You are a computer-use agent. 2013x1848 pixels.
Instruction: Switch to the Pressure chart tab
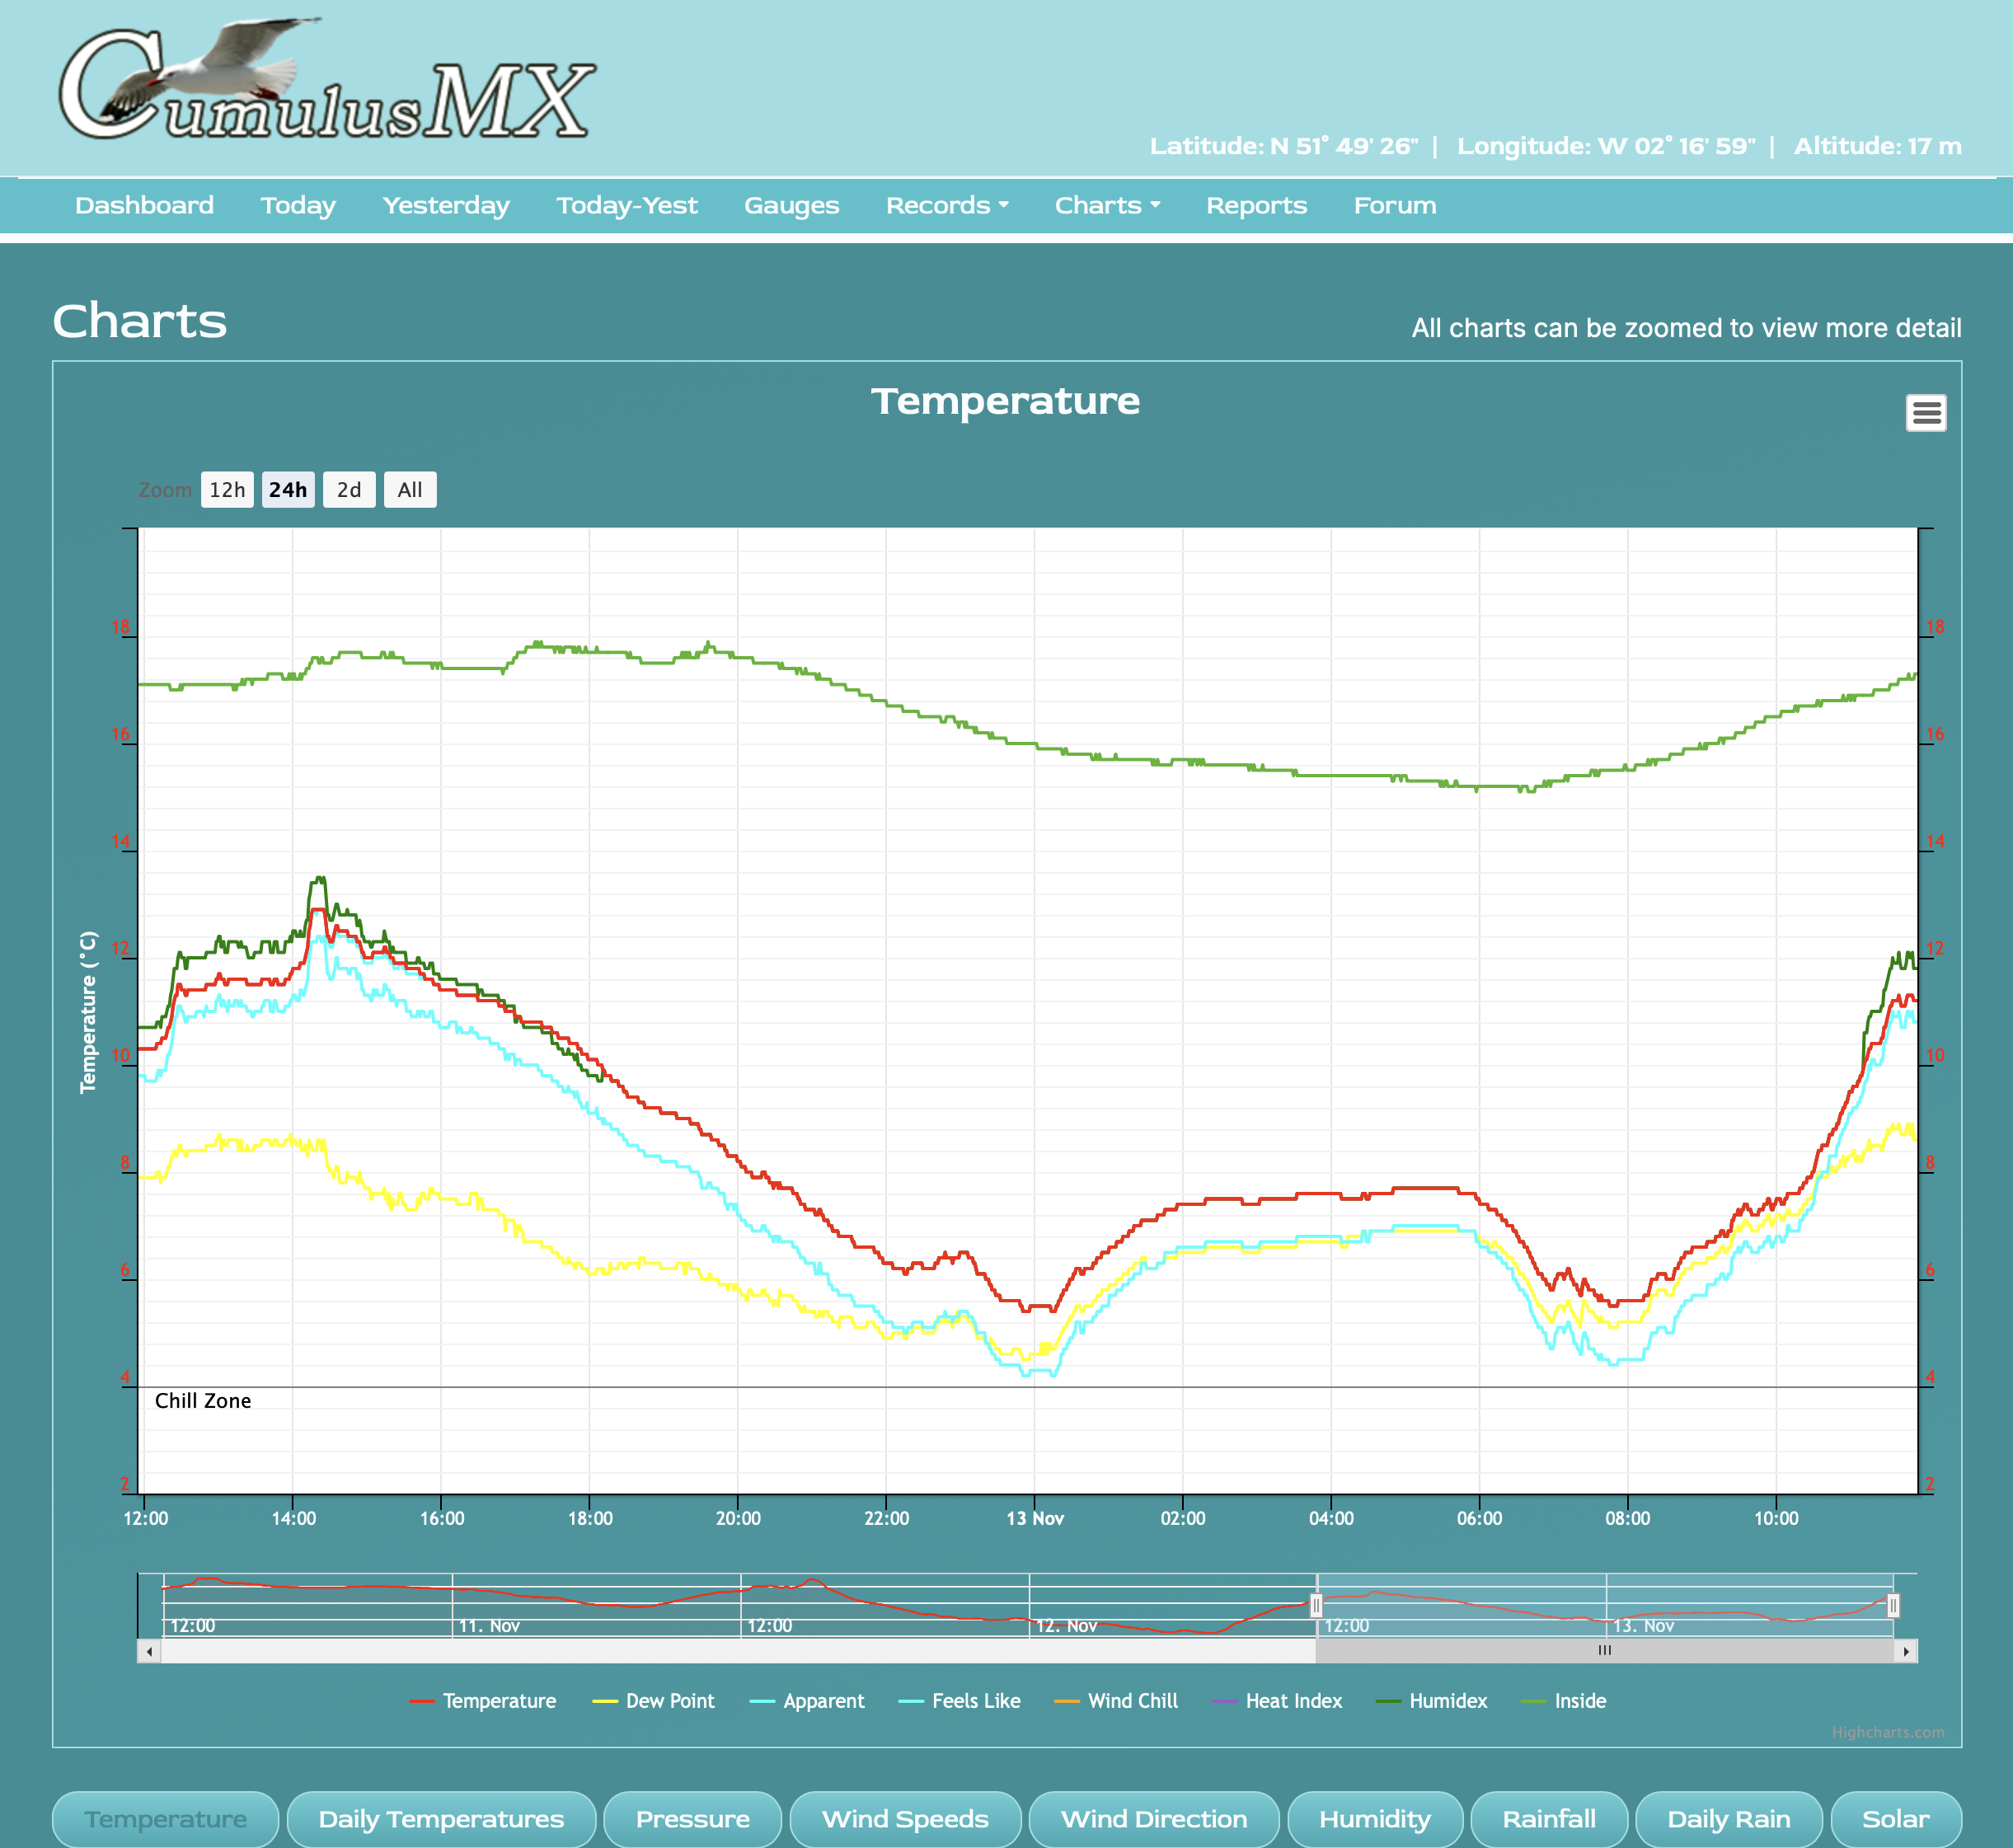point(692,1819)
